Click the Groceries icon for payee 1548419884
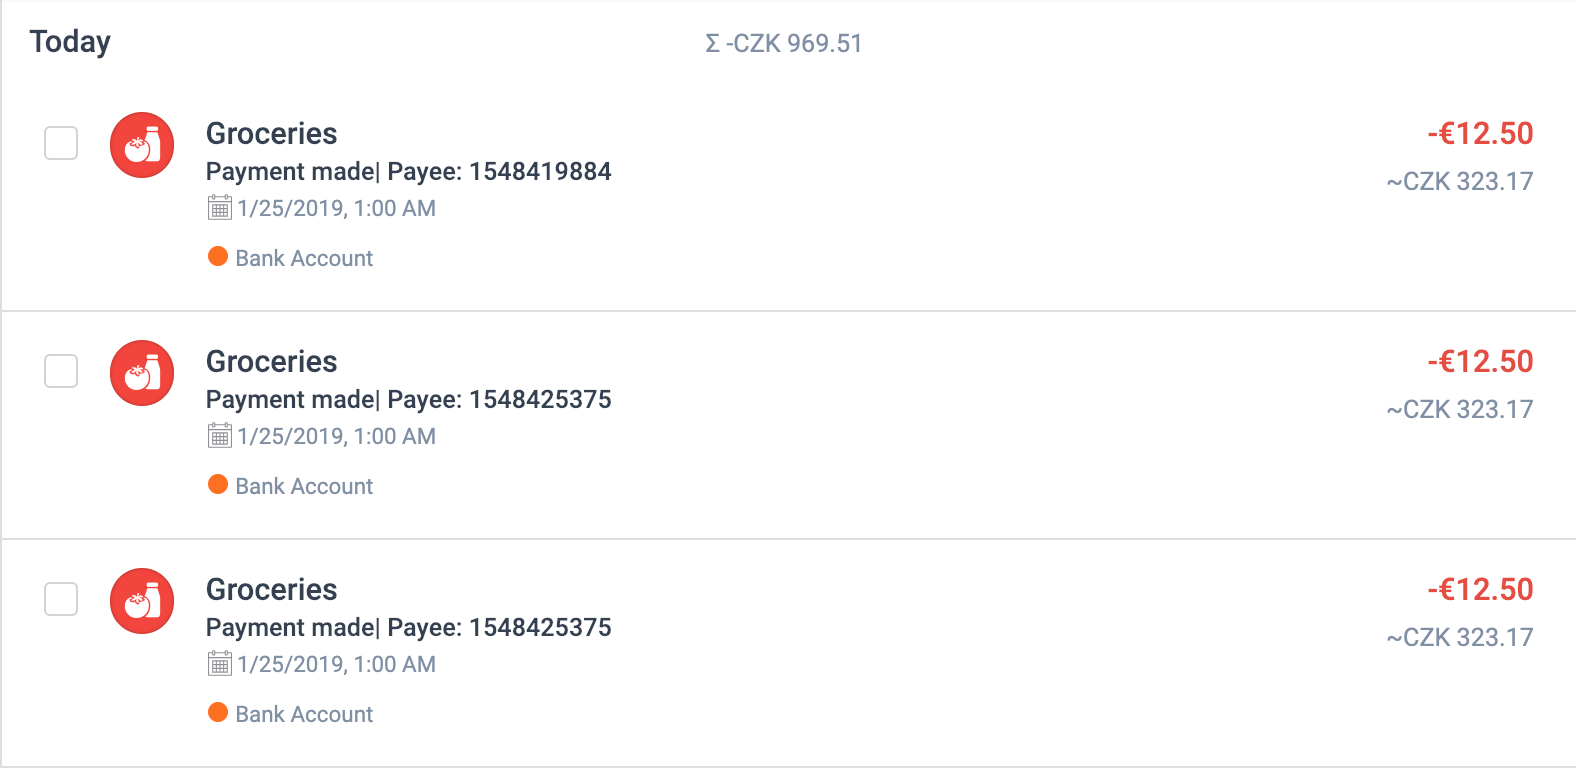Image resolution: width=1576 pixels, height=768 pixels. pos(142,145)
